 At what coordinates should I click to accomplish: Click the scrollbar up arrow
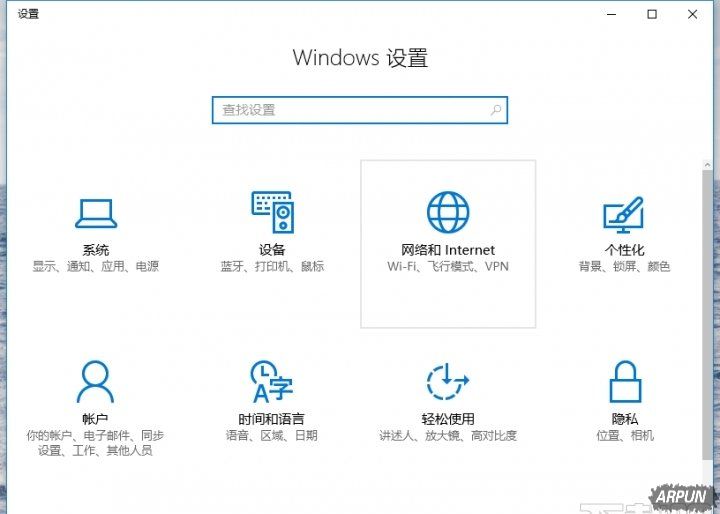[x=707, y=165]
